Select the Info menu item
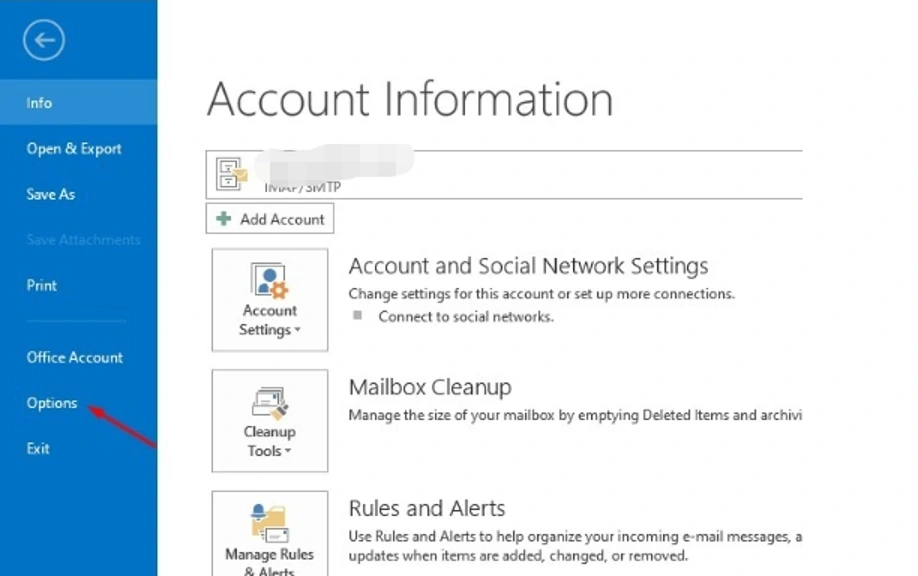 pos(78,102)
